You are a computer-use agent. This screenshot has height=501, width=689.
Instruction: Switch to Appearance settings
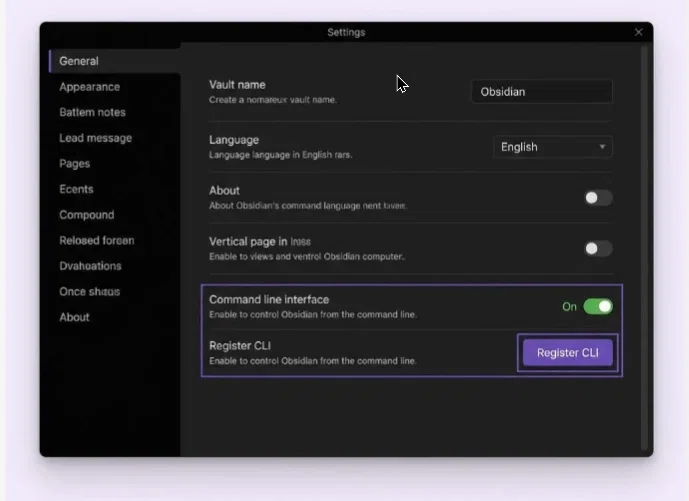click(90, 87)
